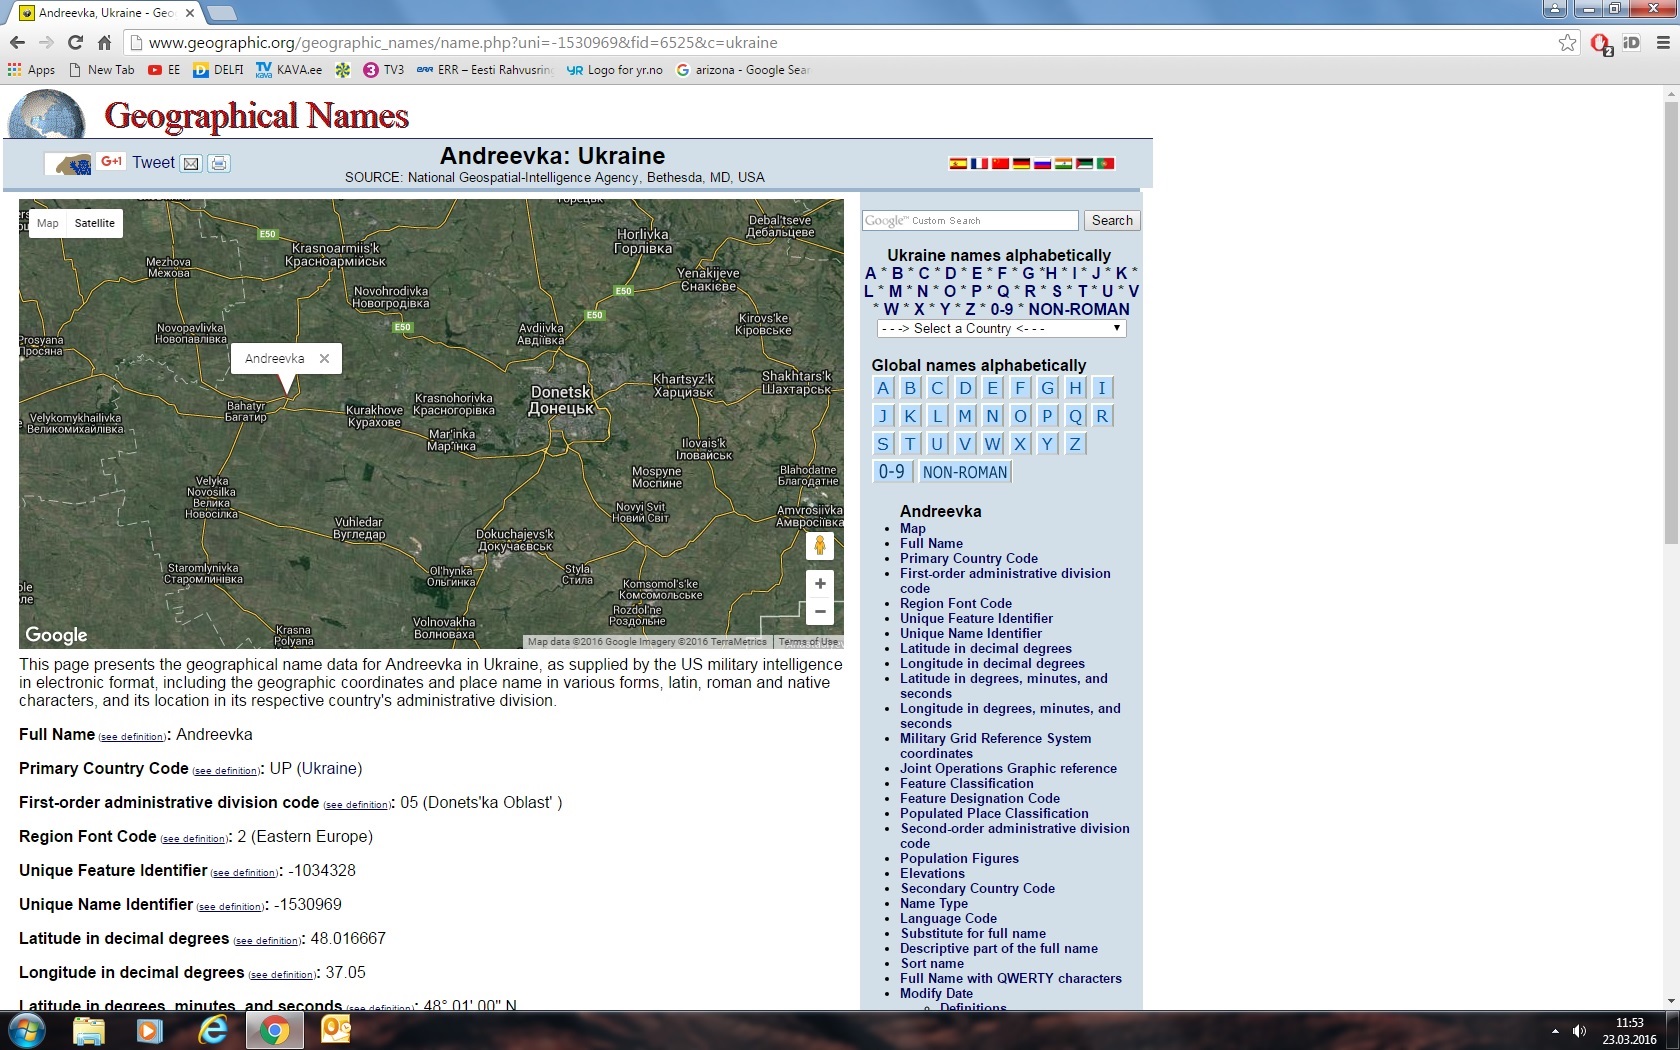Close the Andreevka map info bubble
This screenshot has height=1050, width=1680.
pos(324,358)
